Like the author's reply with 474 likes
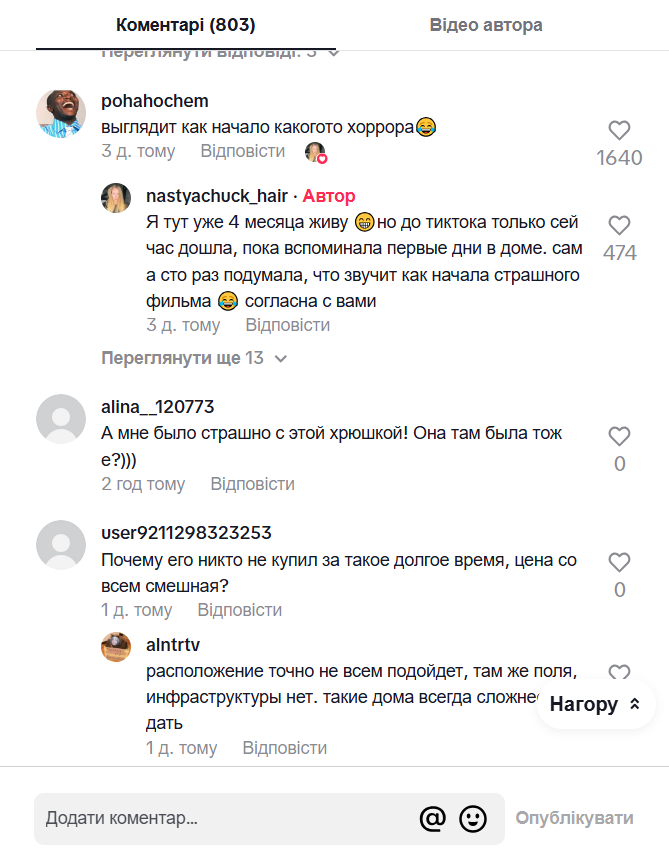 pyautogui.click(x=619, y=225)
